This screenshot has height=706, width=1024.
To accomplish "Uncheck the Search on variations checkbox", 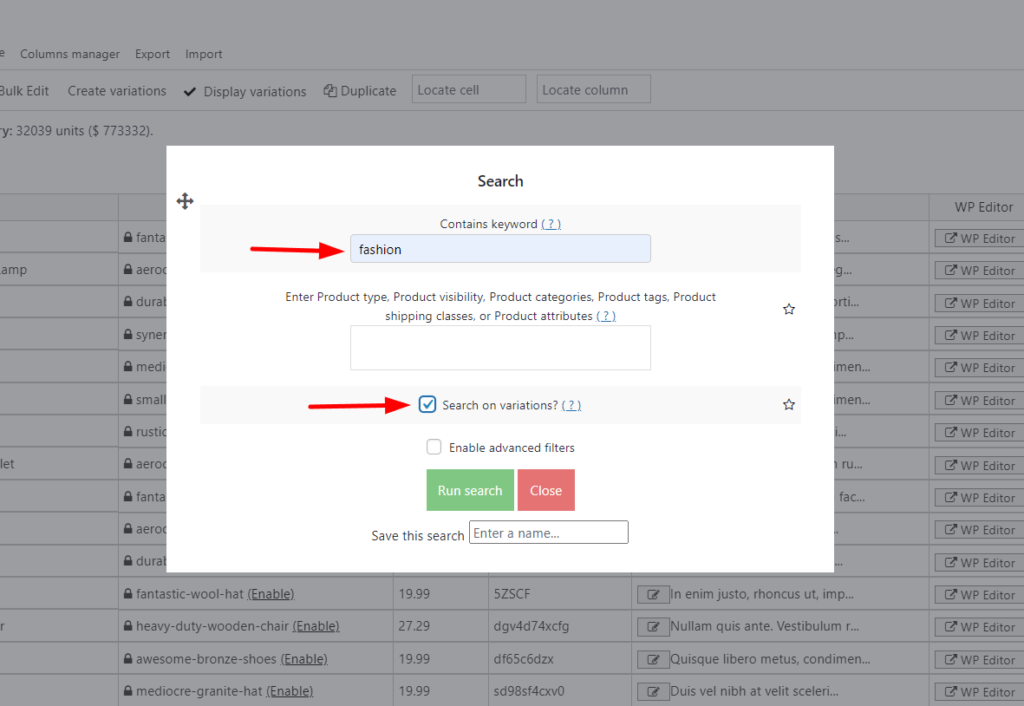I will (428, 403).
